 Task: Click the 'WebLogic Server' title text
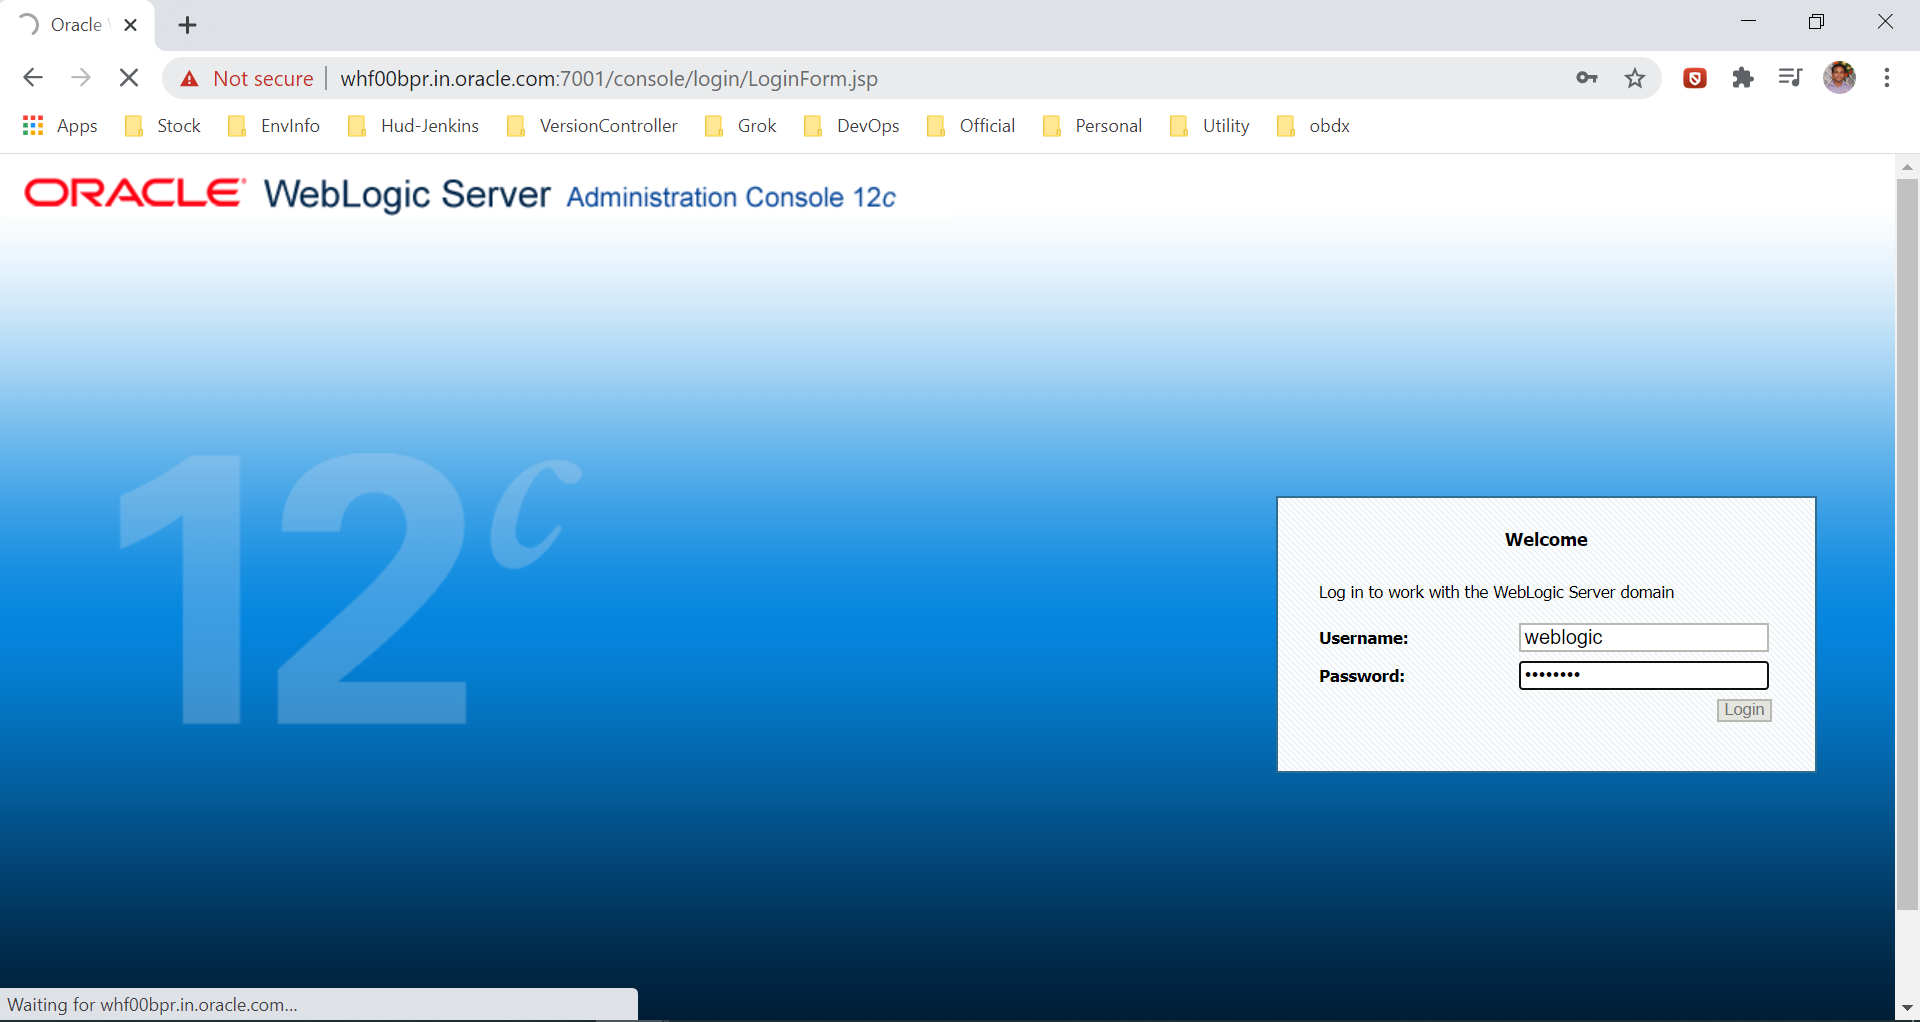click(407, 194)
